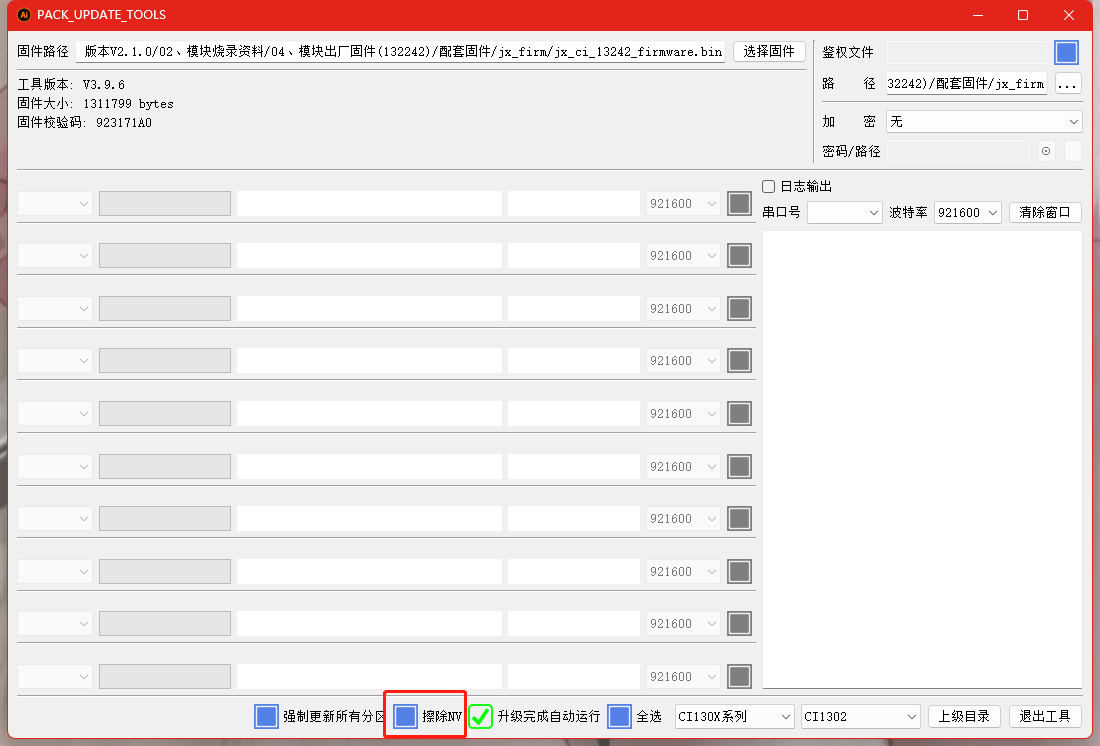Click the gray status square in first row
This screenshot has height=746, width=1100.
click(739, 203)
